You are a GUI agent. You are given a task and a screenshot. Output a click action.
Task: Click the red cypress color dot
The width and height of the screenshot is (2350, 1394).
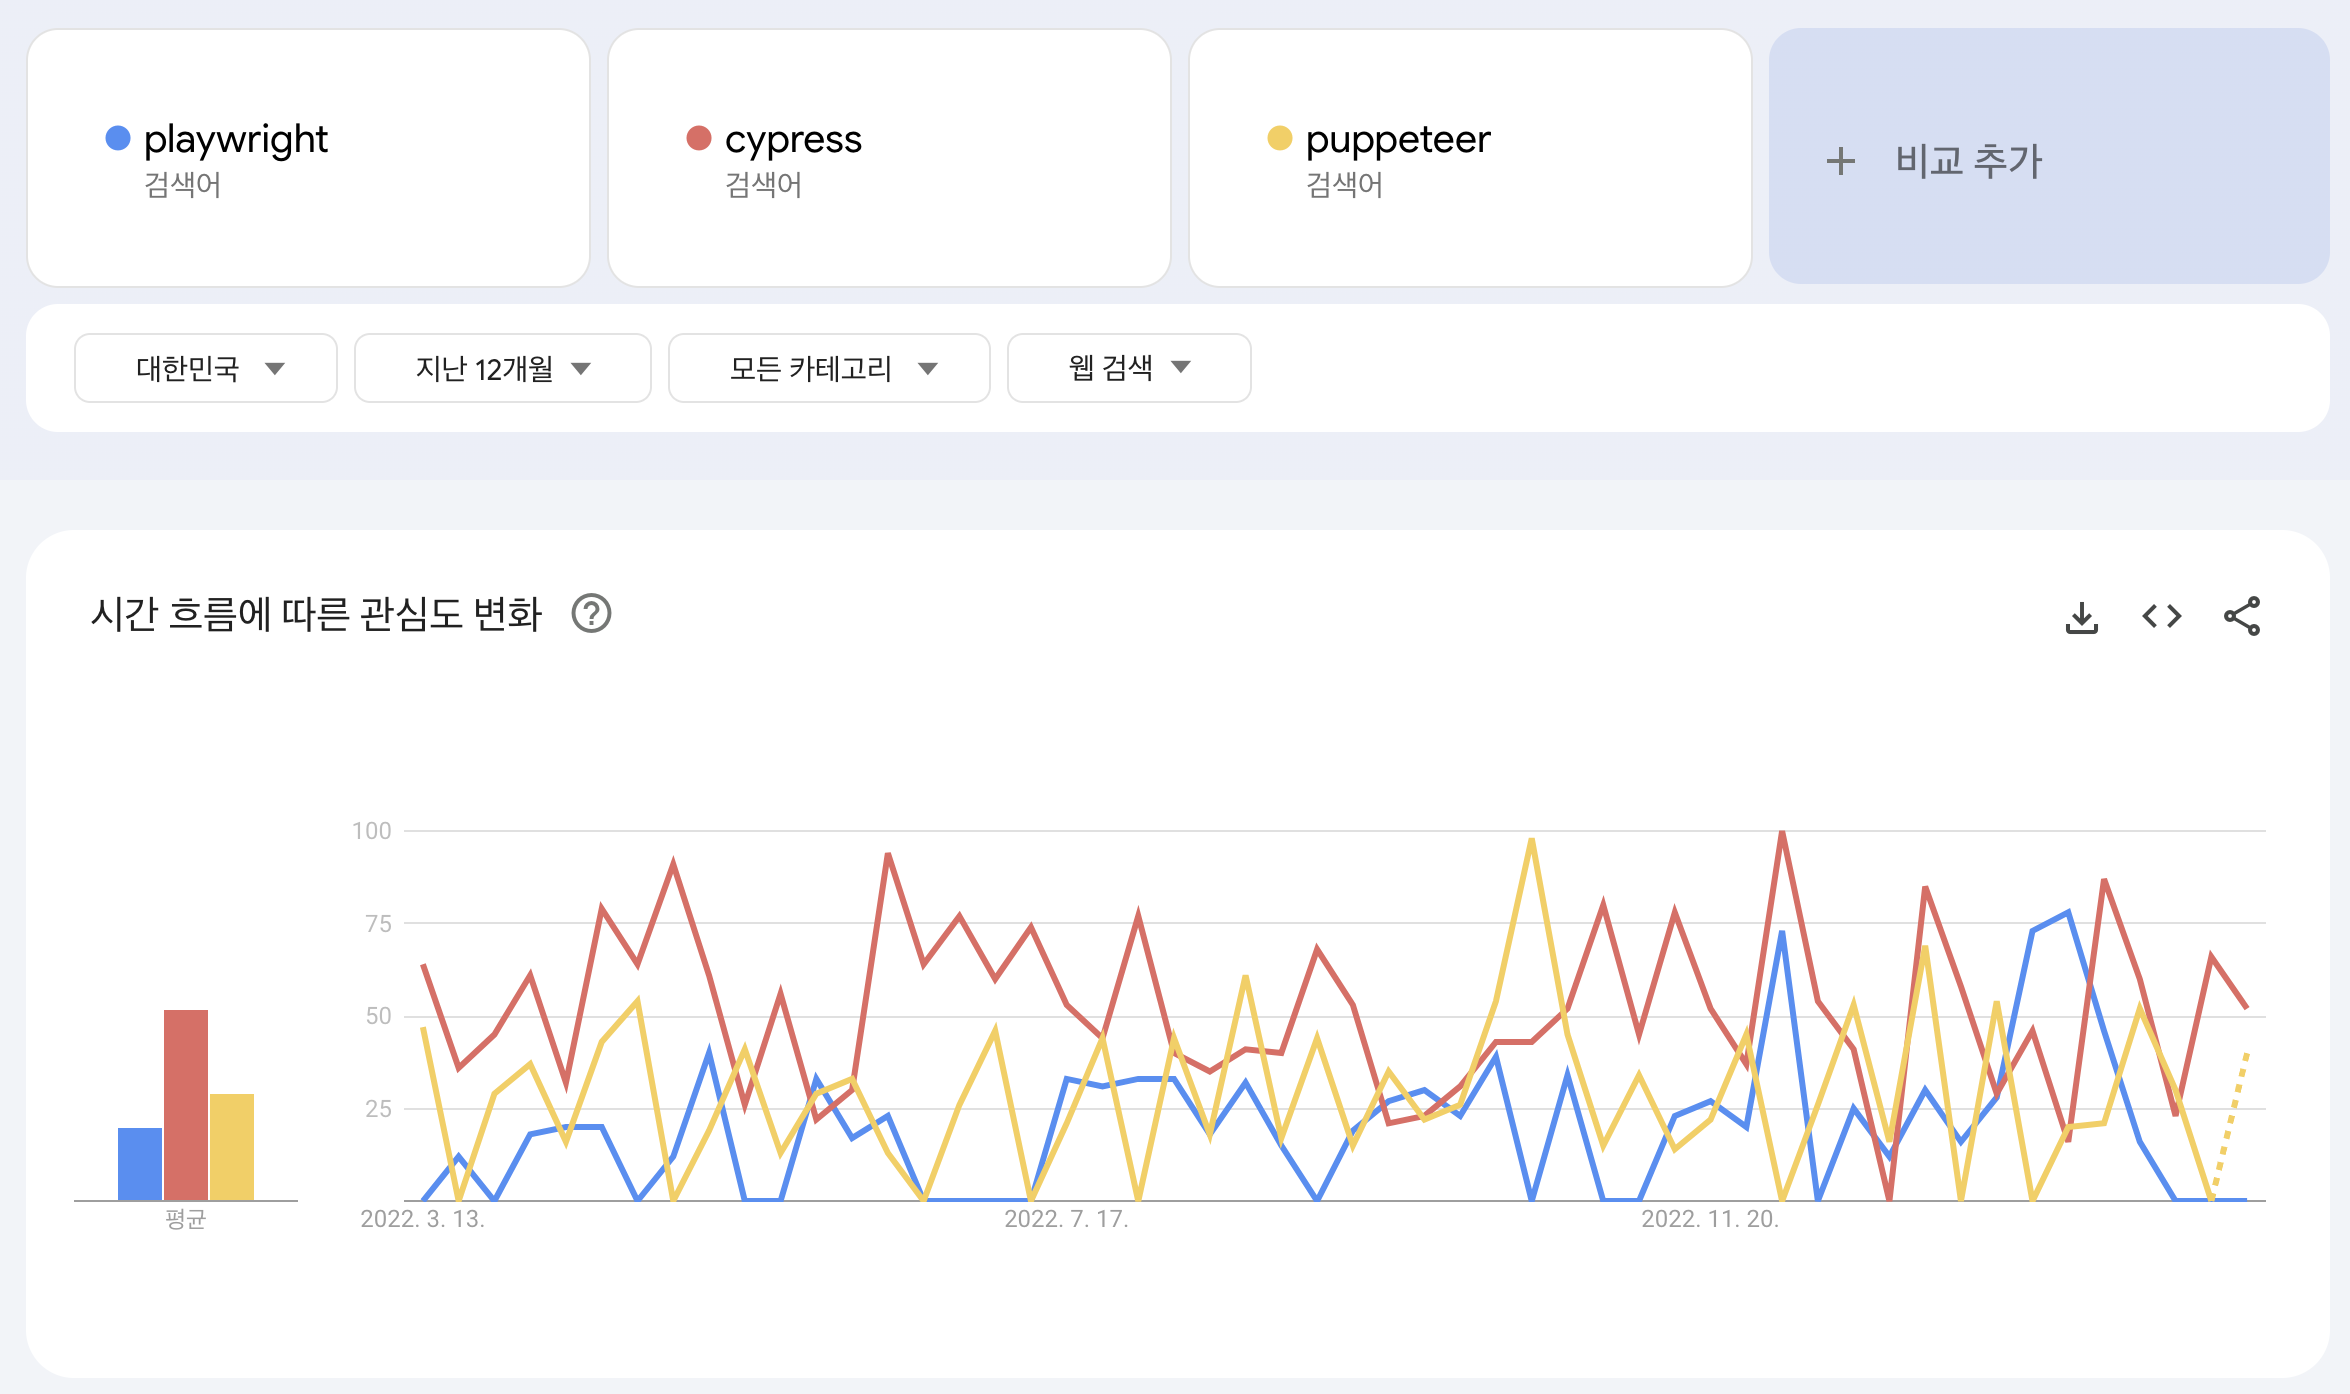(699, 138)
